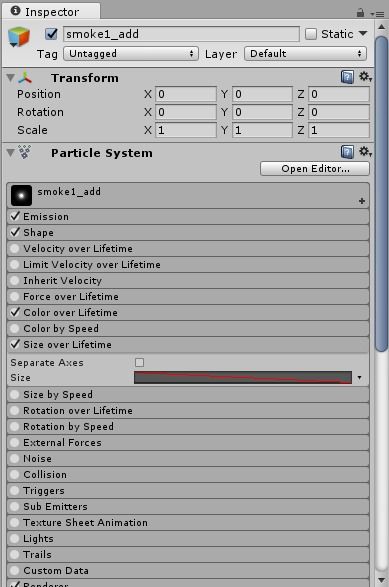
Task: Click the scrollbar down arrow
Action: tap(382, 580)
